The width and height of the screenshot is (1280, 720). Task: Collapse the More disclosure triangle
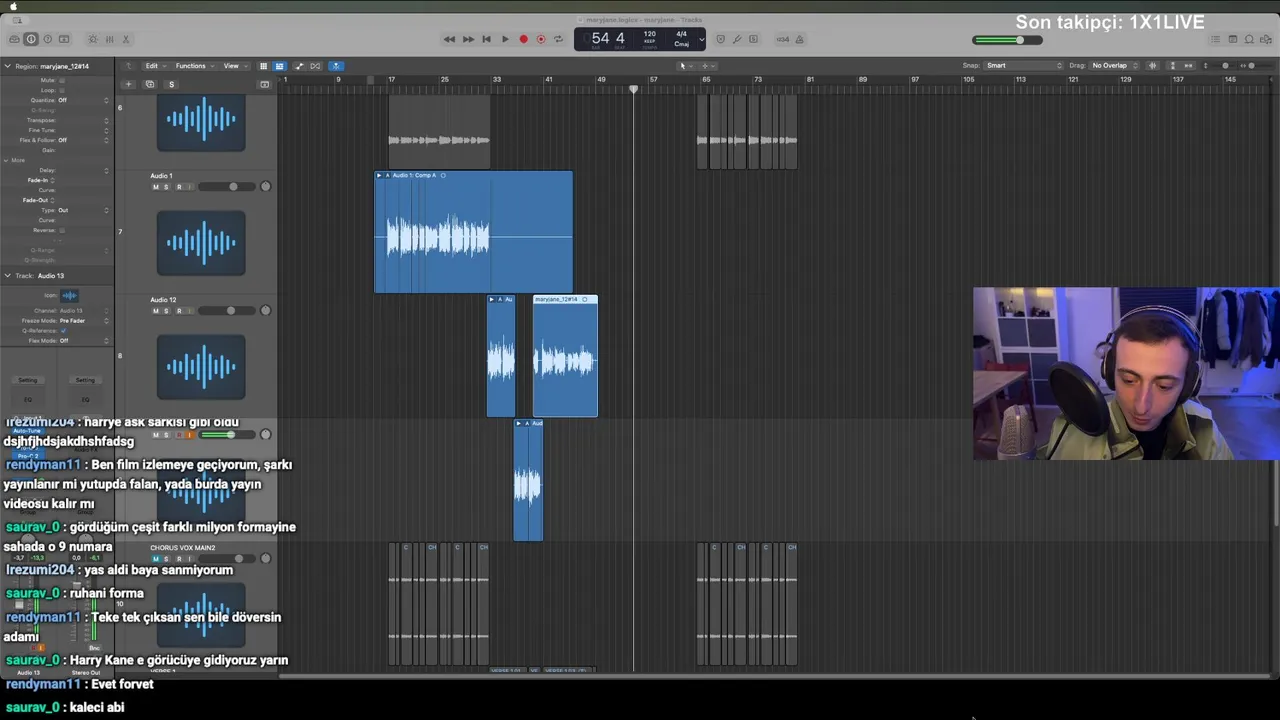6,160
